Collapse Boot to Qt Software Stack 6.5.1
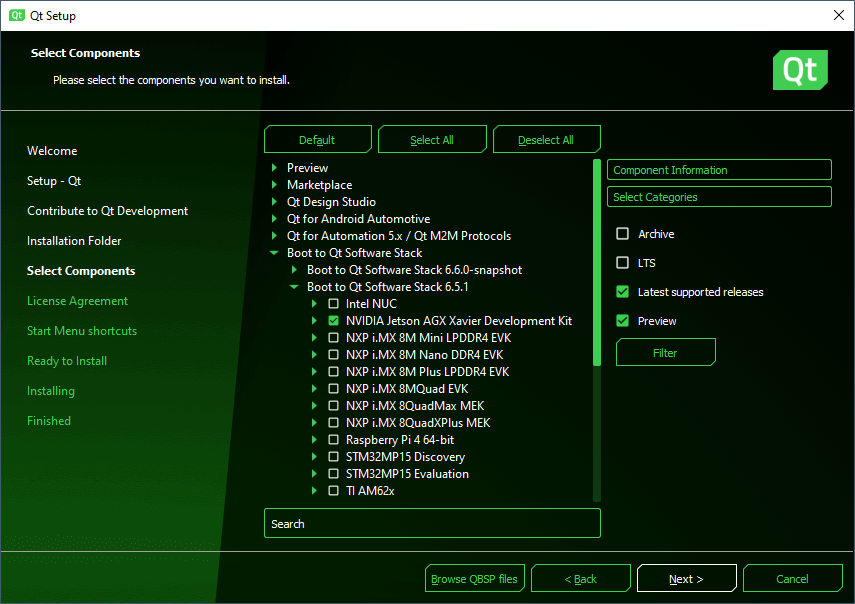The width and height of the screenshot is (855, 604). click(x=294, y=287)
